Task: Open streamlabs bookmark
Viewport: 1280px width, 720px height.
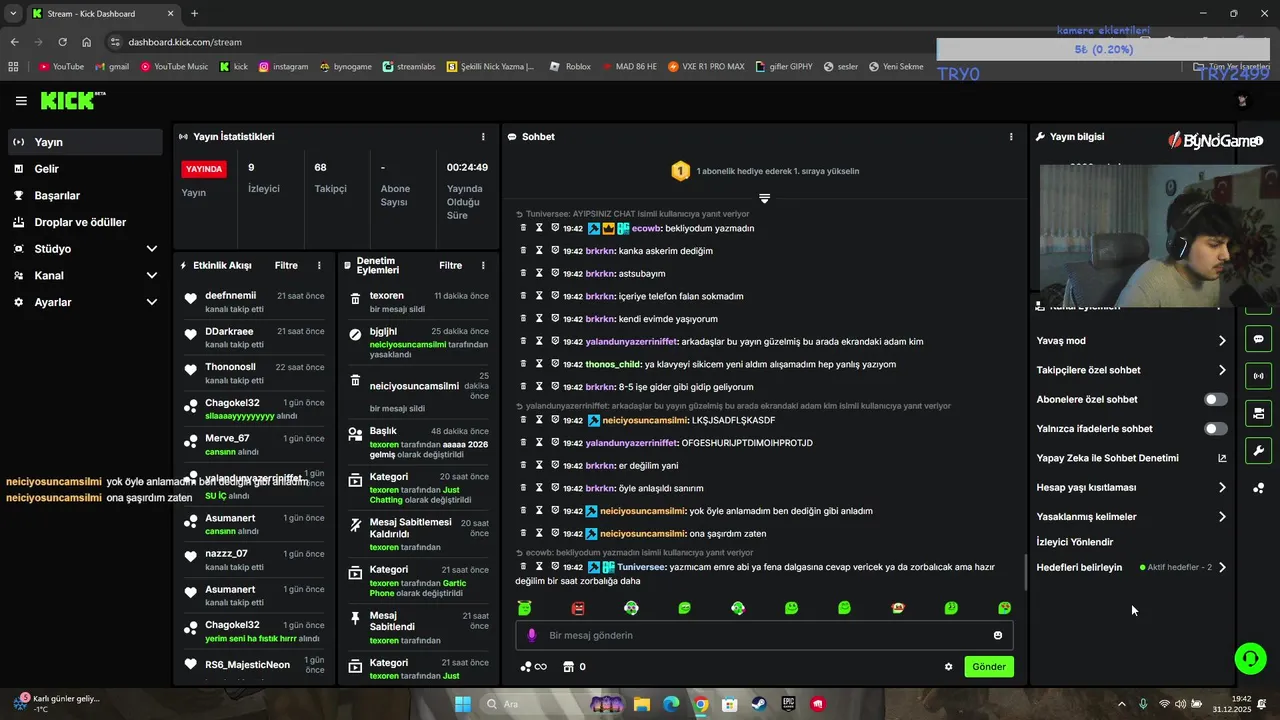Action: [410, 67]
